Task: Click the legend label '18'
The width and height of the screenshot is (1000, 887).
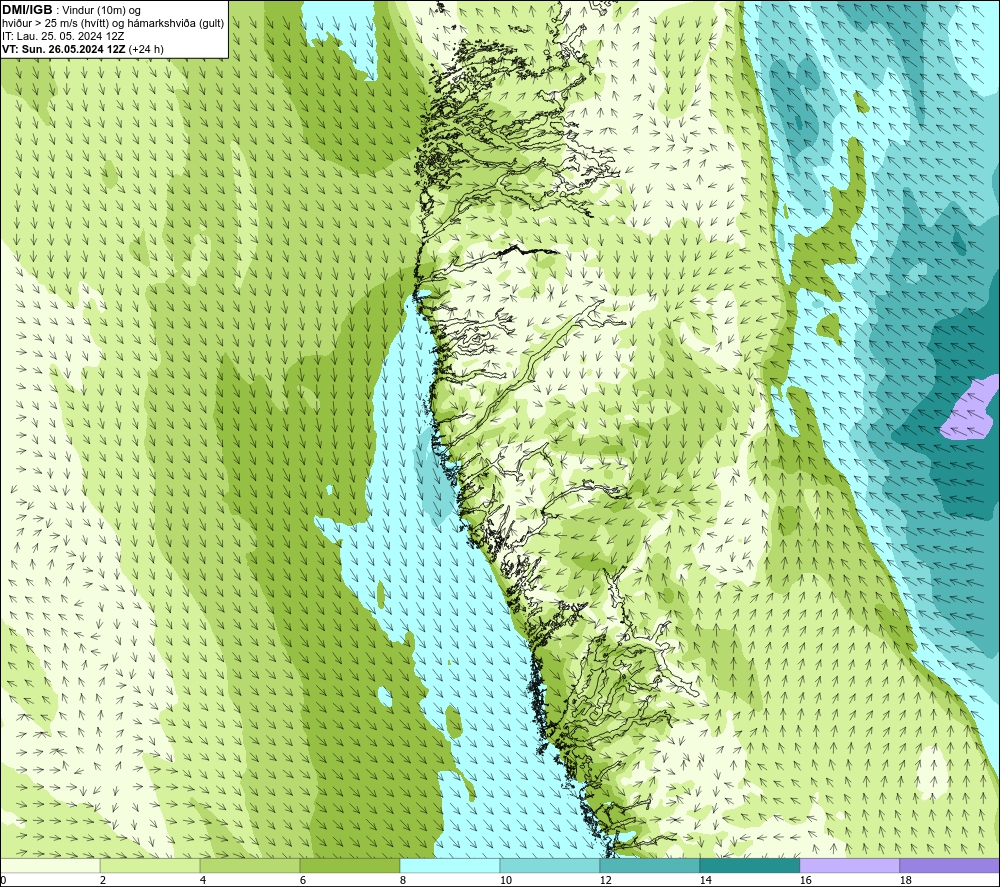Action: point(905,881)
